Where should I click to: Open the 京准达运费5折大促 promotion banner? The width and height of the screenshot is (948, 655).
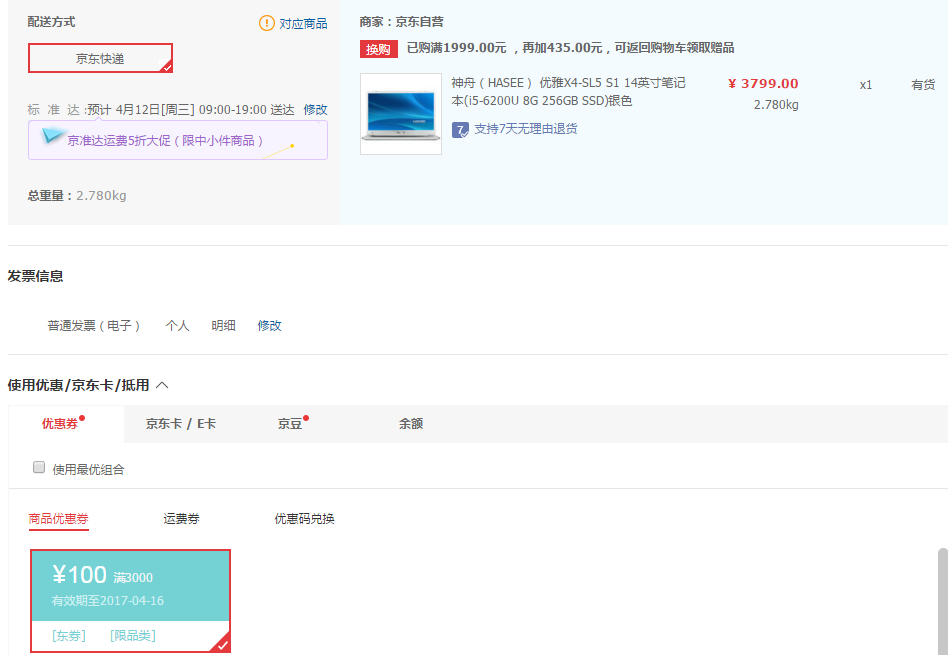pos(178,140)
